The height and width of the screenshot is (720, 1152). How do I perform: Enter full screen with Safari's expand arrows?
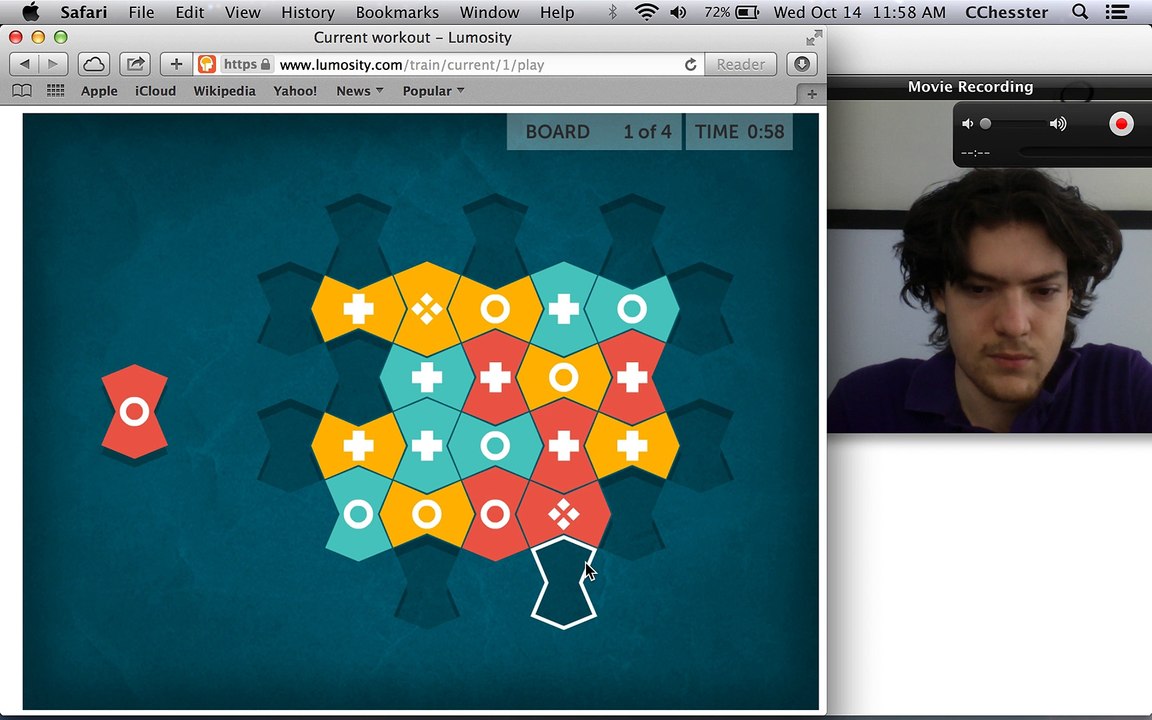pyautogui.click(x=813, y=37)
